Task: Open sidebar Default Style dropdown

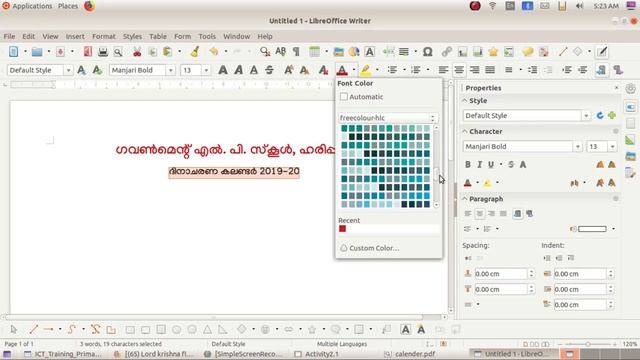Action: [586, 116]
